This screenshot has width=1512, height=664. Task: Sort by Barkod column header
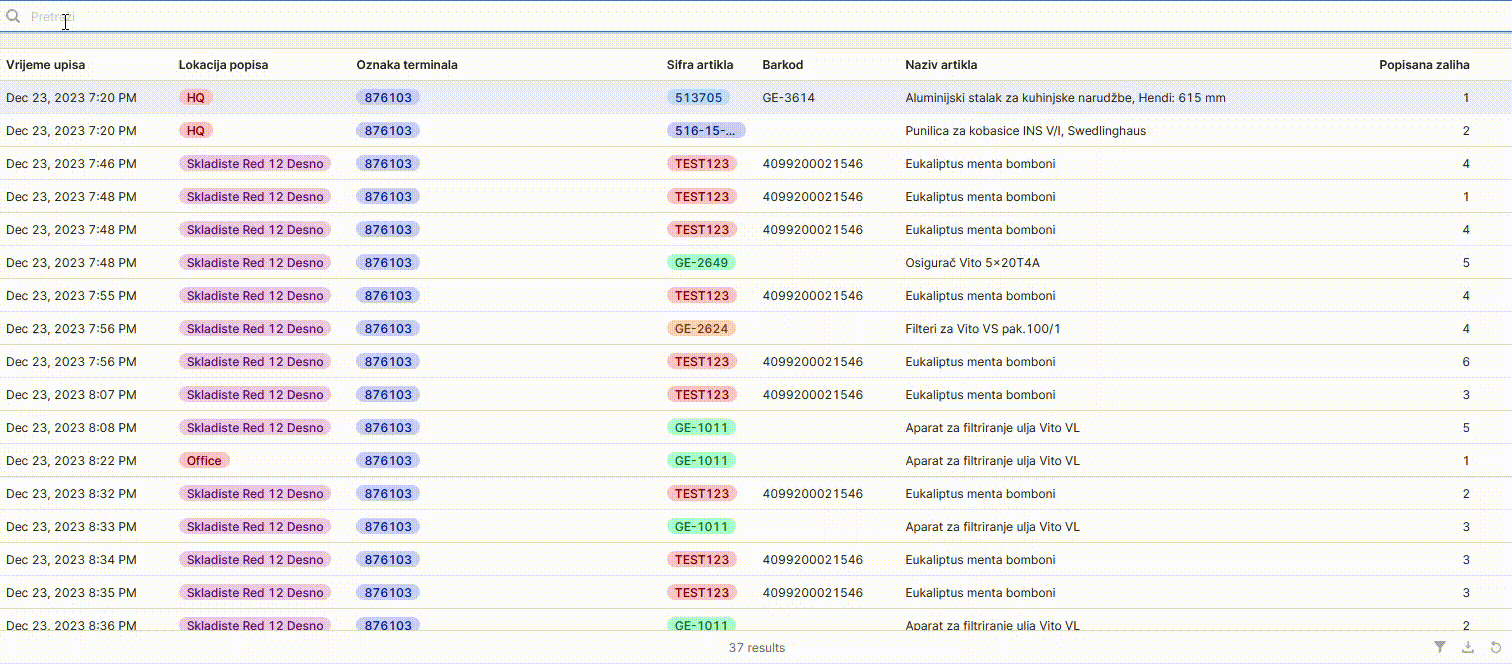pyautogui.click(x=782, y=65)
